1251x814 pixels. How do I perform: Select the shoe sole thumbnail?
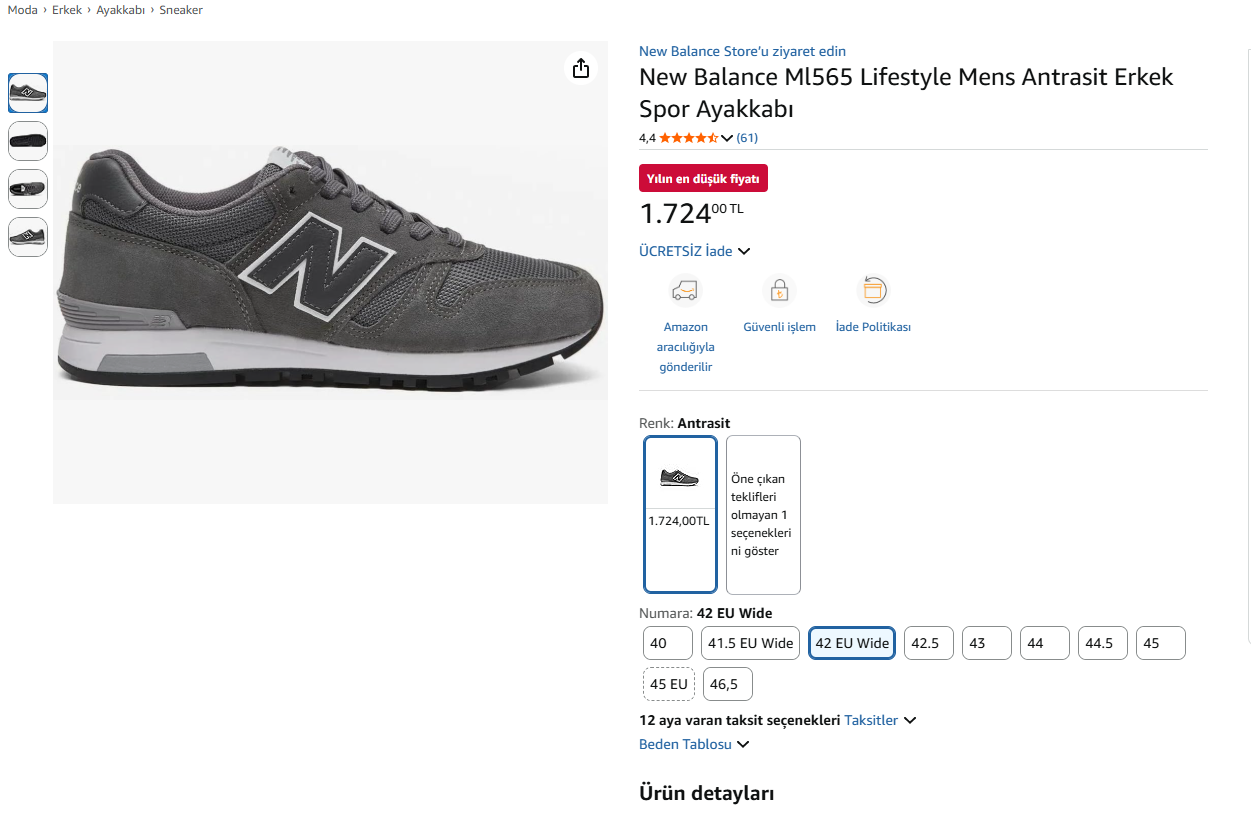(x=28, y=141)
